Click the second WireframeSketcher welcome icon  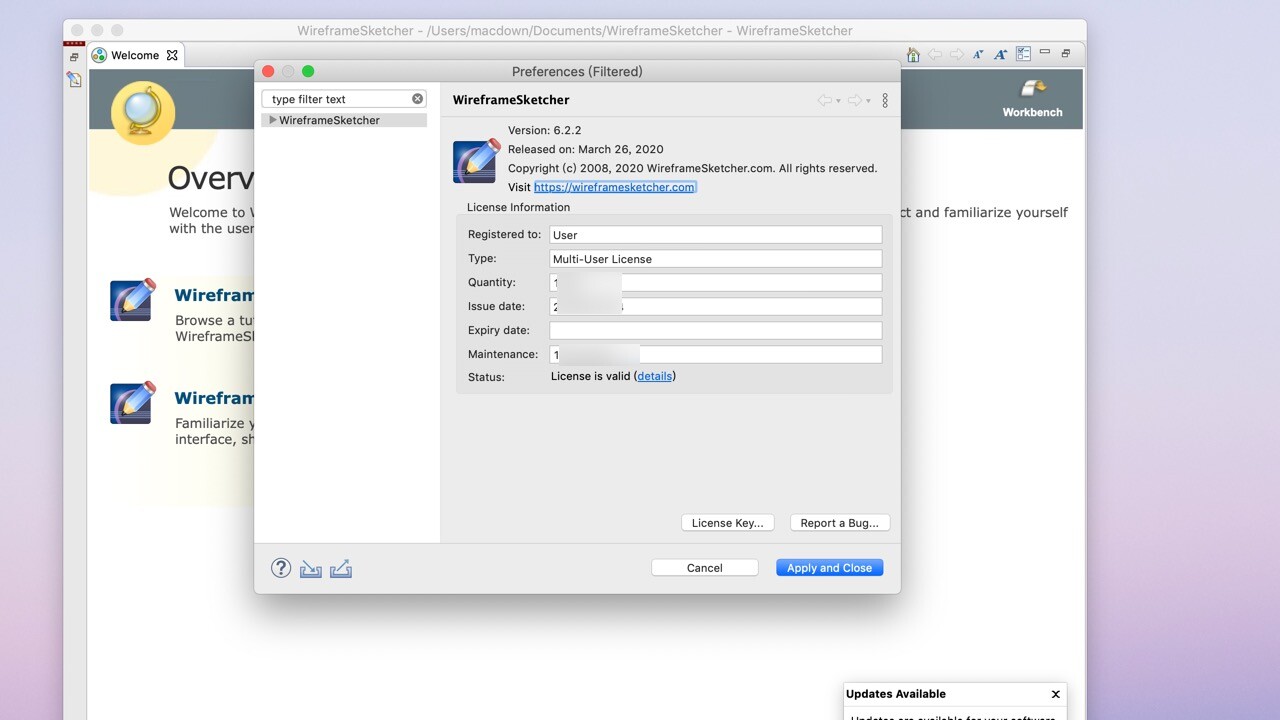133,402
